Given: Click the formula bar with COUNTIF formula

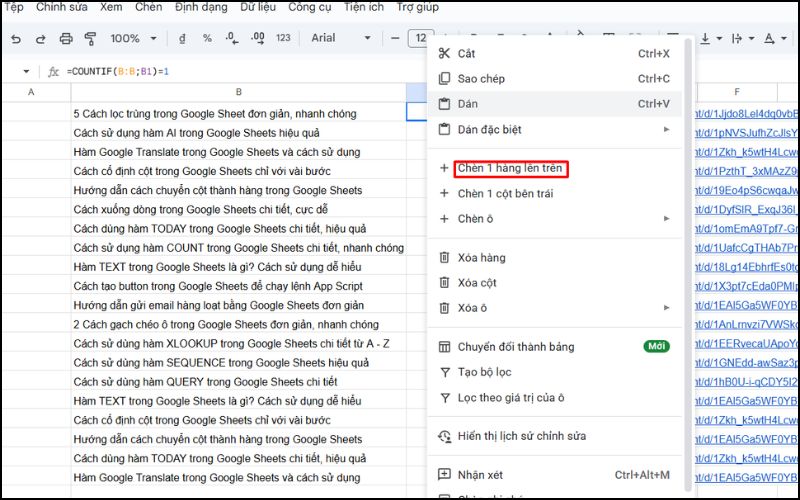Looking at the screenshot, I should point(200,72).
